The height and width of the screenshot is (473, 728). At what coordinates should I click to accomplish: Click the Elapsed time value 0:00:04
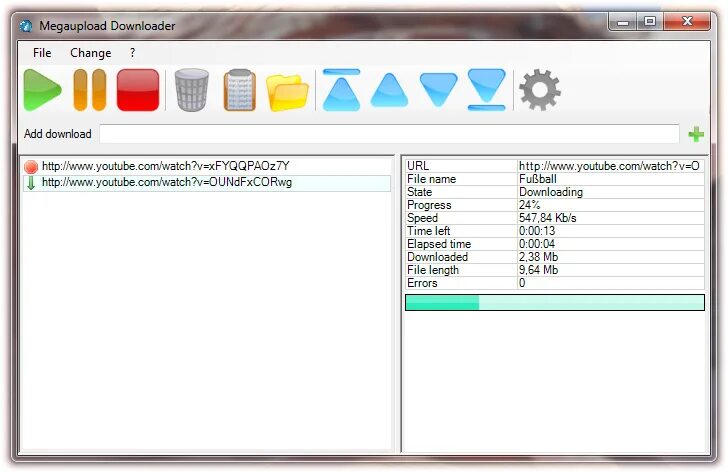[x=537, y=244]
